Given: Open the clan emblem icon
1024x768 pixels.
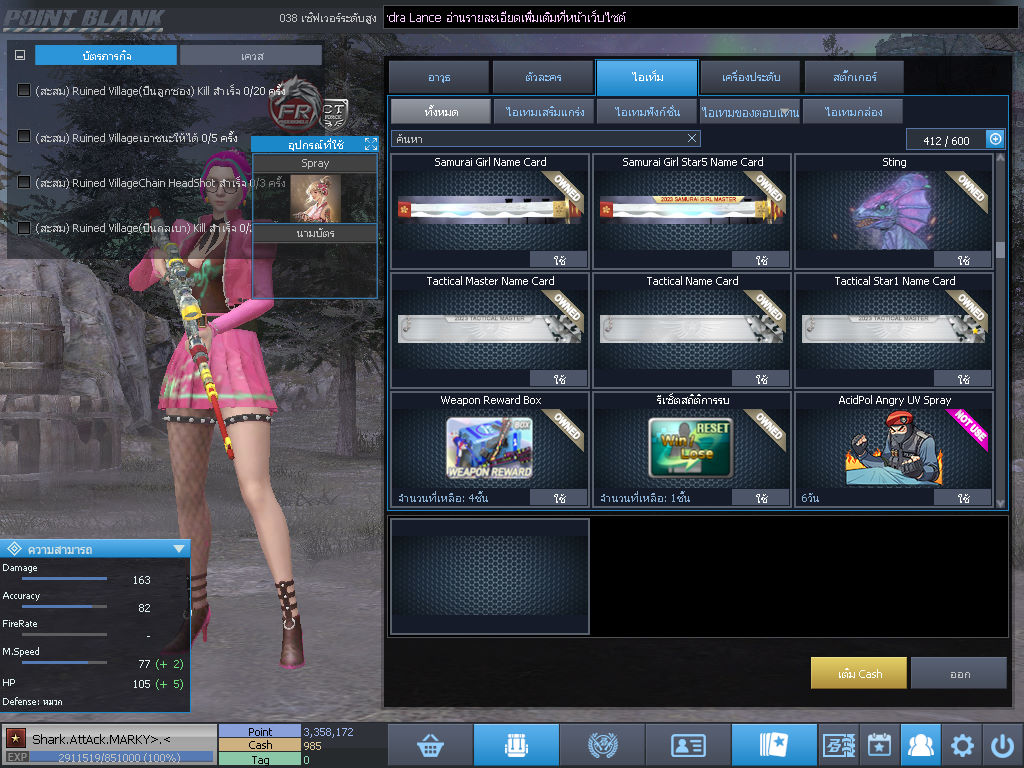Looking at the screenshot, I should [x=602, y=745].
